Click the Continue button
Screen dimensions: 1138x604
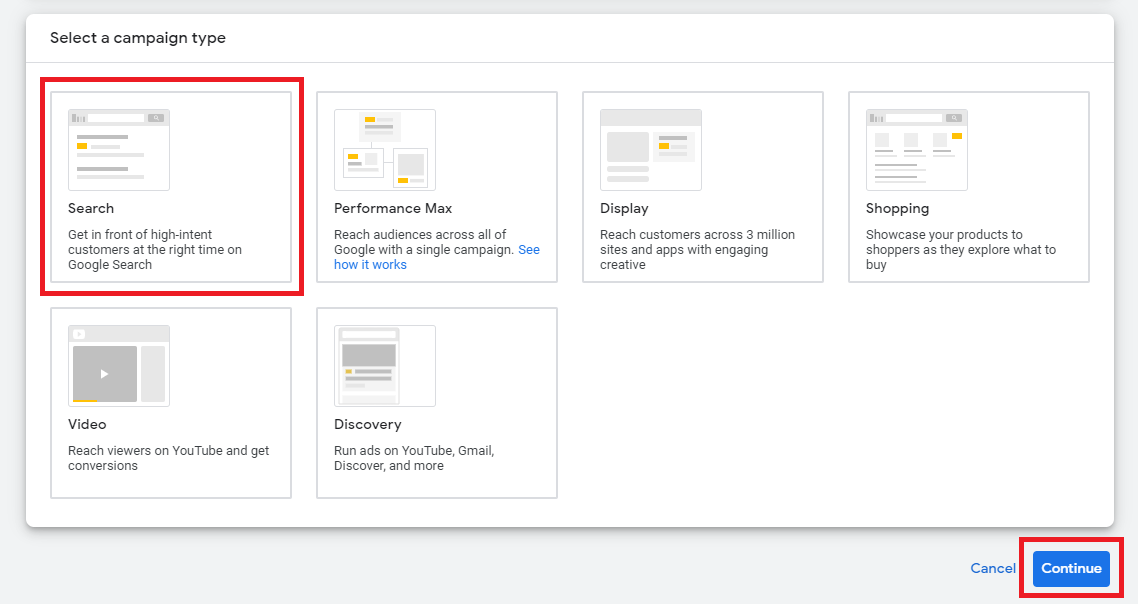1071,568
